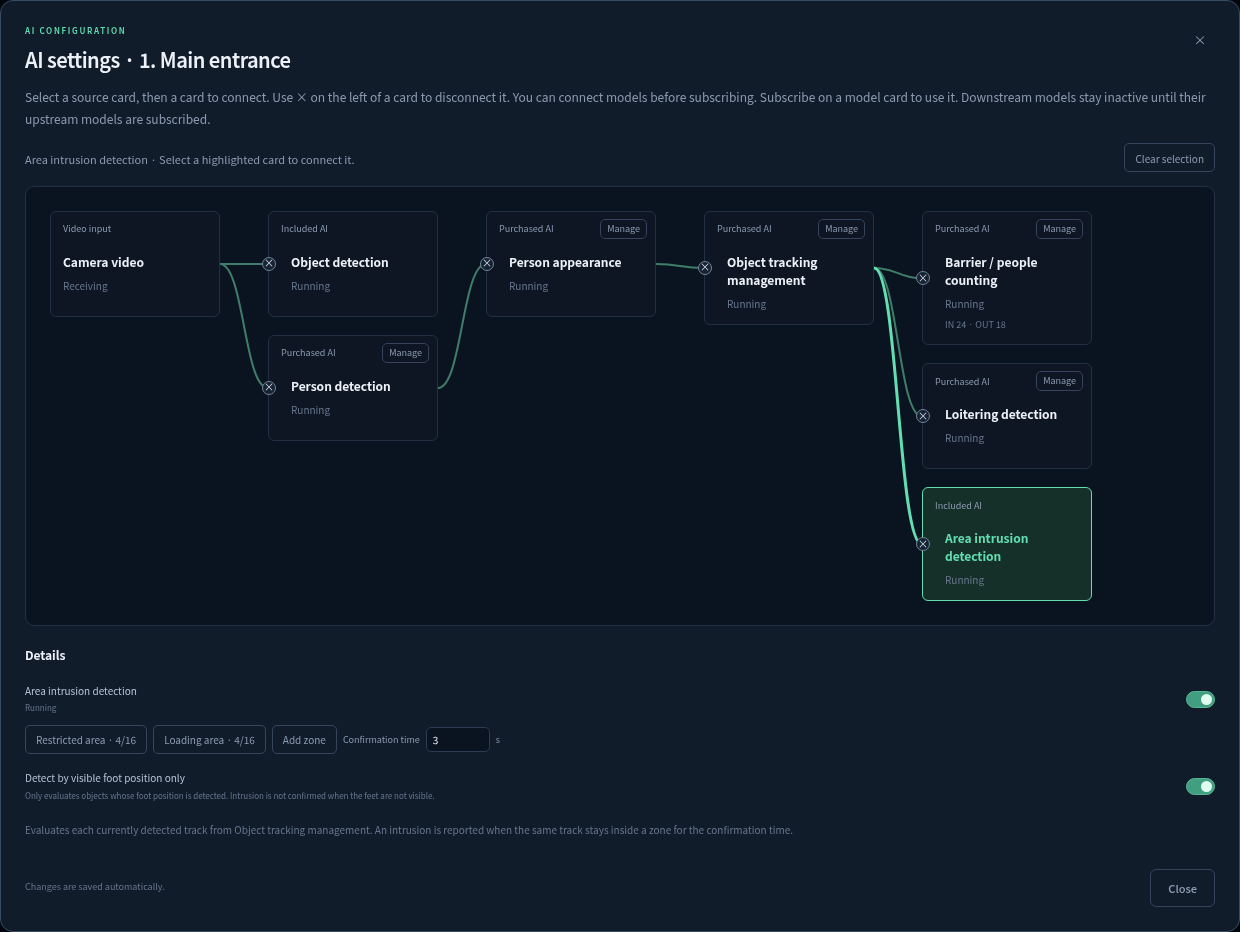Focus the Confirmation time input field
Screen dimensions: 1240x932
(x=458, y=740)
